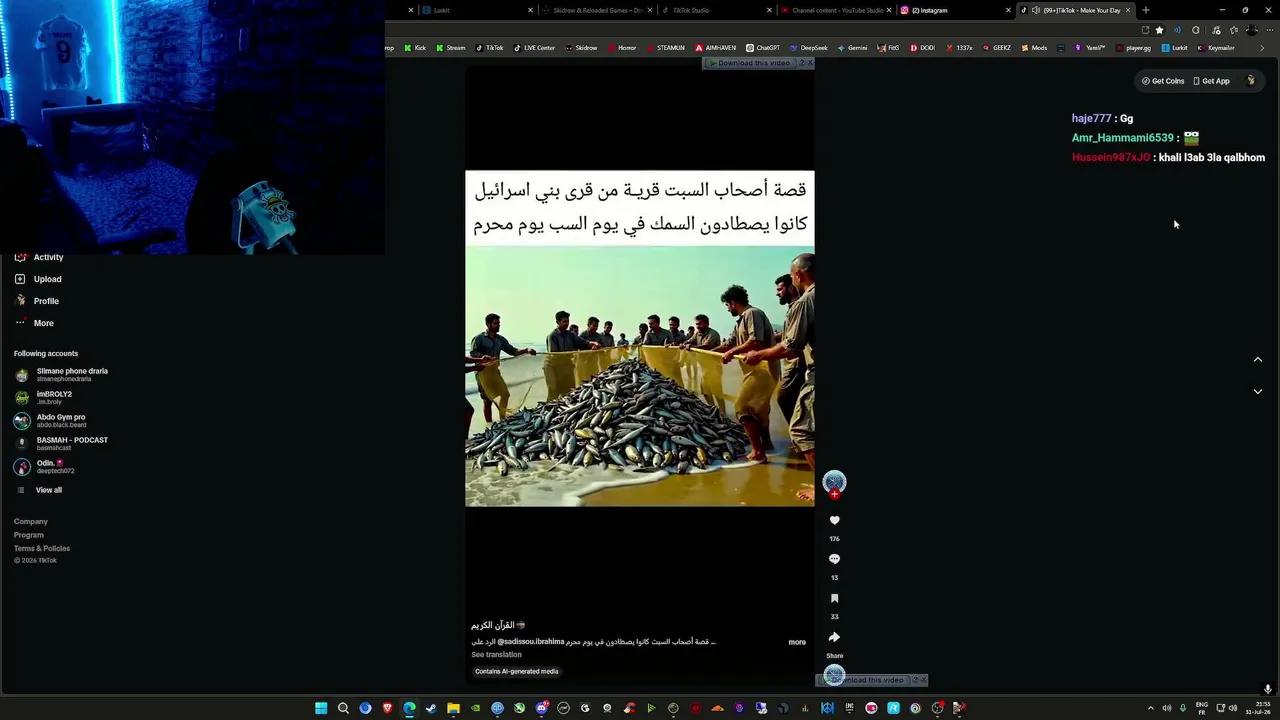Open followed account BASMAH - PODCAST

[62, 443]
